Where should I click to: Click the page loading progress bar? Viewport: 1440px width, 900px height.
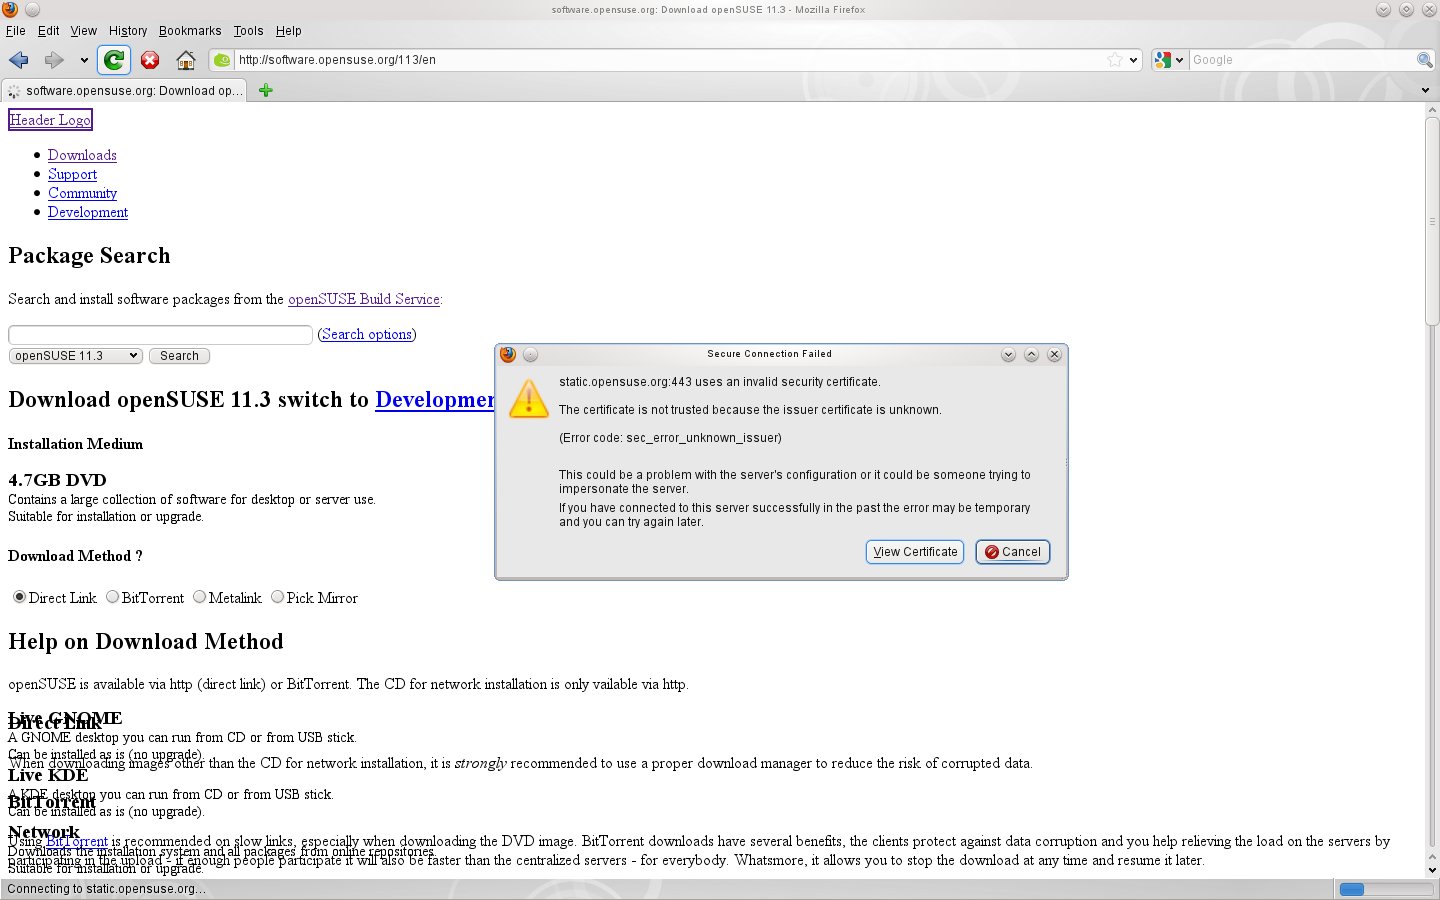tap(1385, 889)
